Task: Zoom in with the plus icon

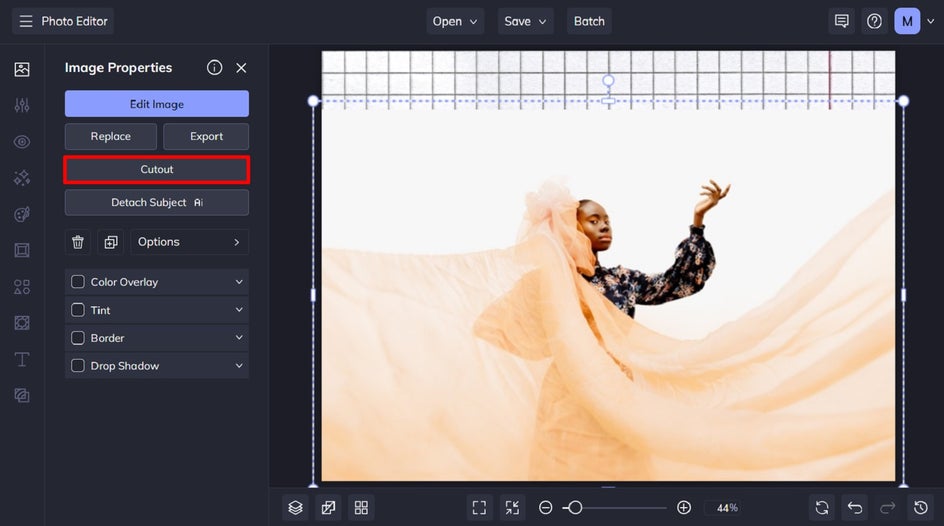Action: click(x=684, y=508)
